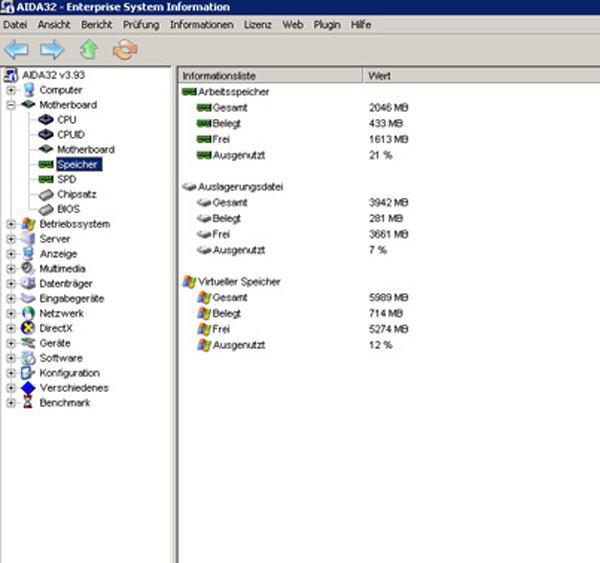Select the Arbeitsspeicher group row

tap(233, 92)
